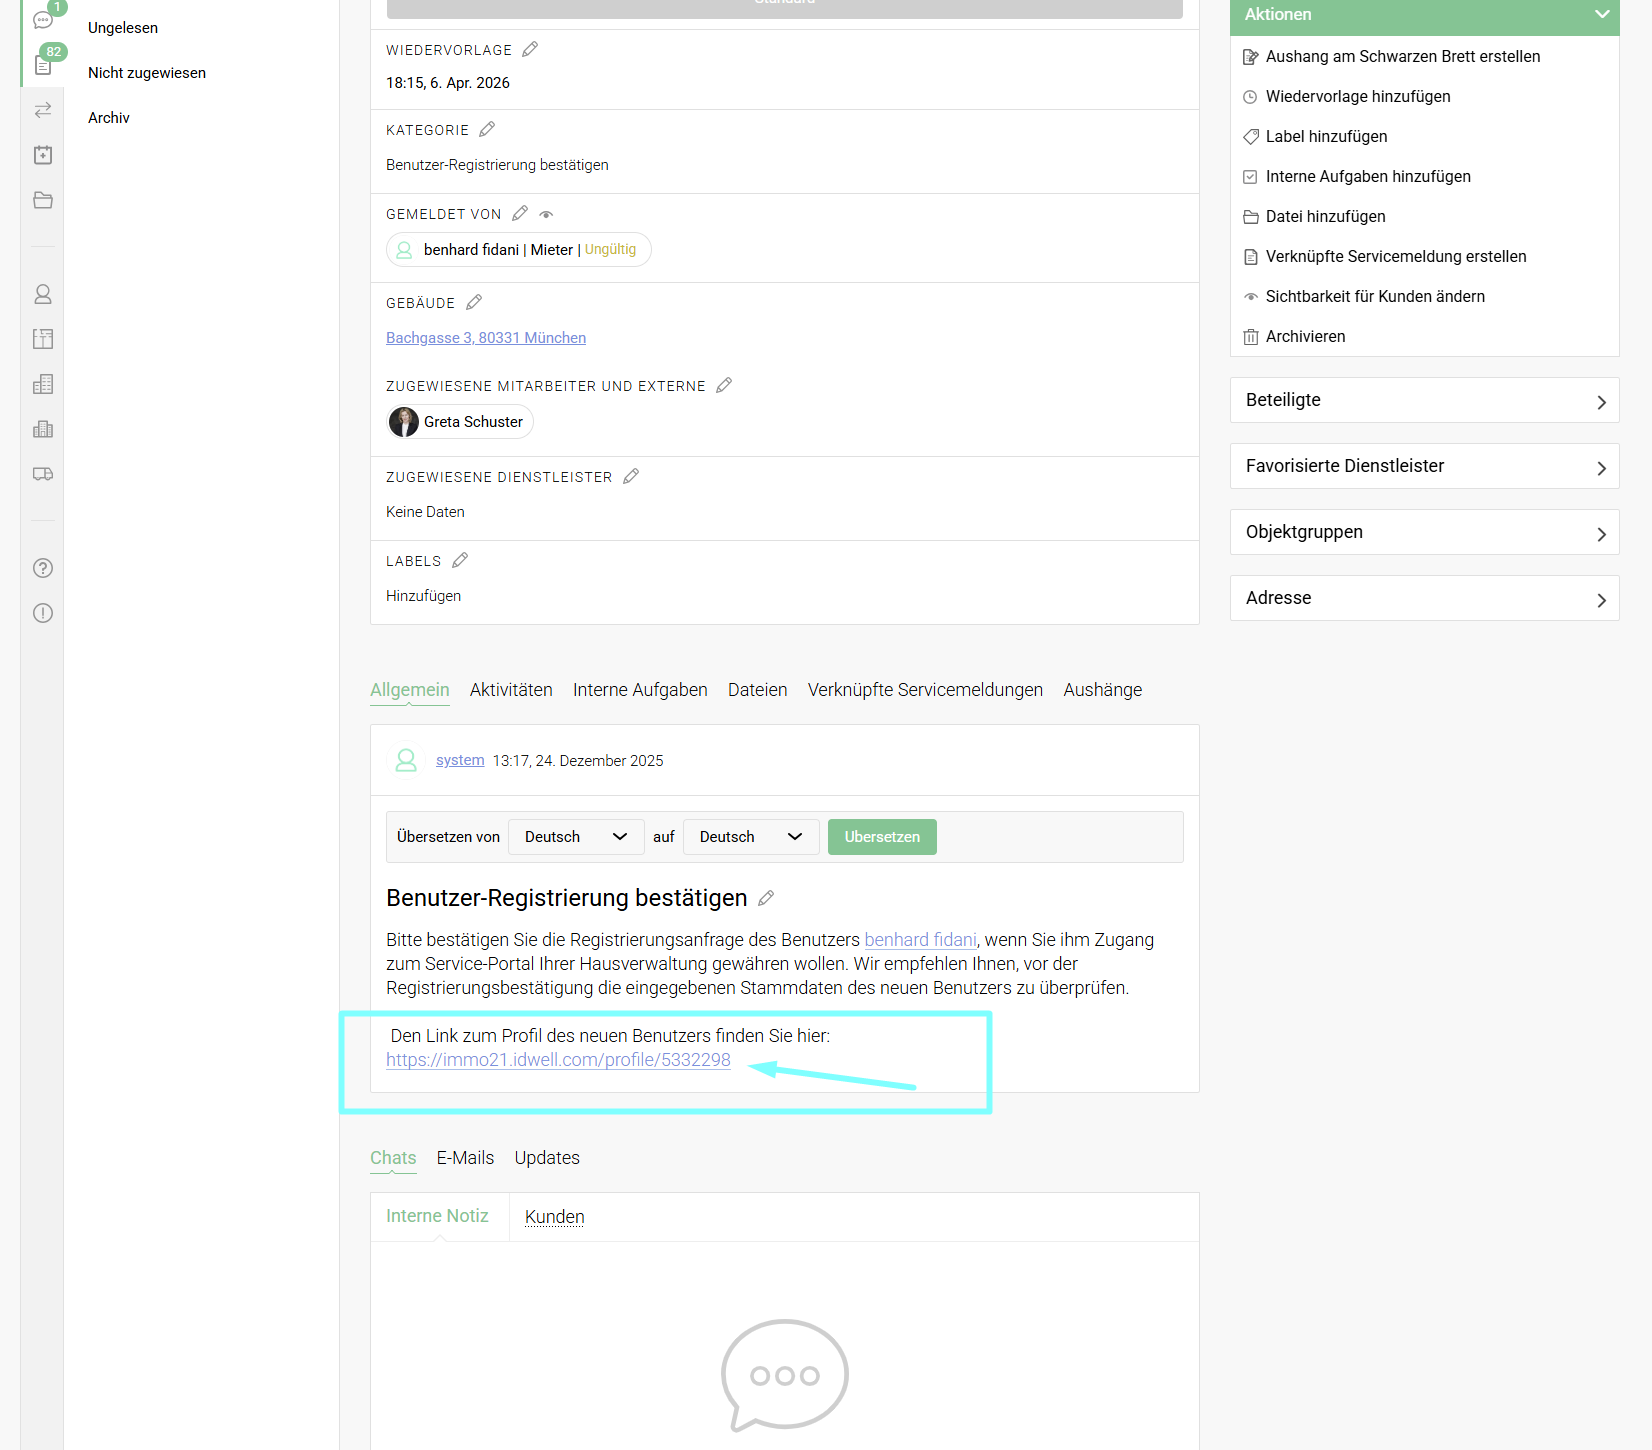
Task: Open the folder icon in left sidebar
Action: coord(43,200)
